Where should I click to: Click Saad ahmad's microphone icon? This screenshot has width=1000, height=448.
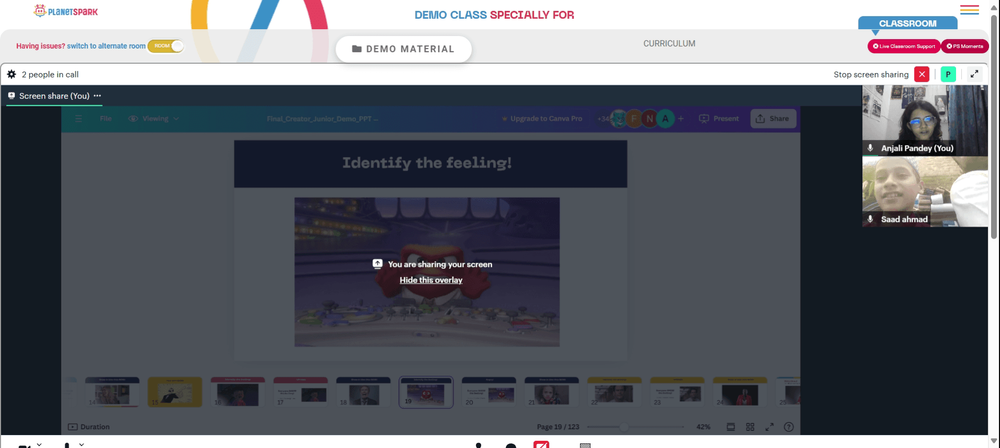coord(871,220)
